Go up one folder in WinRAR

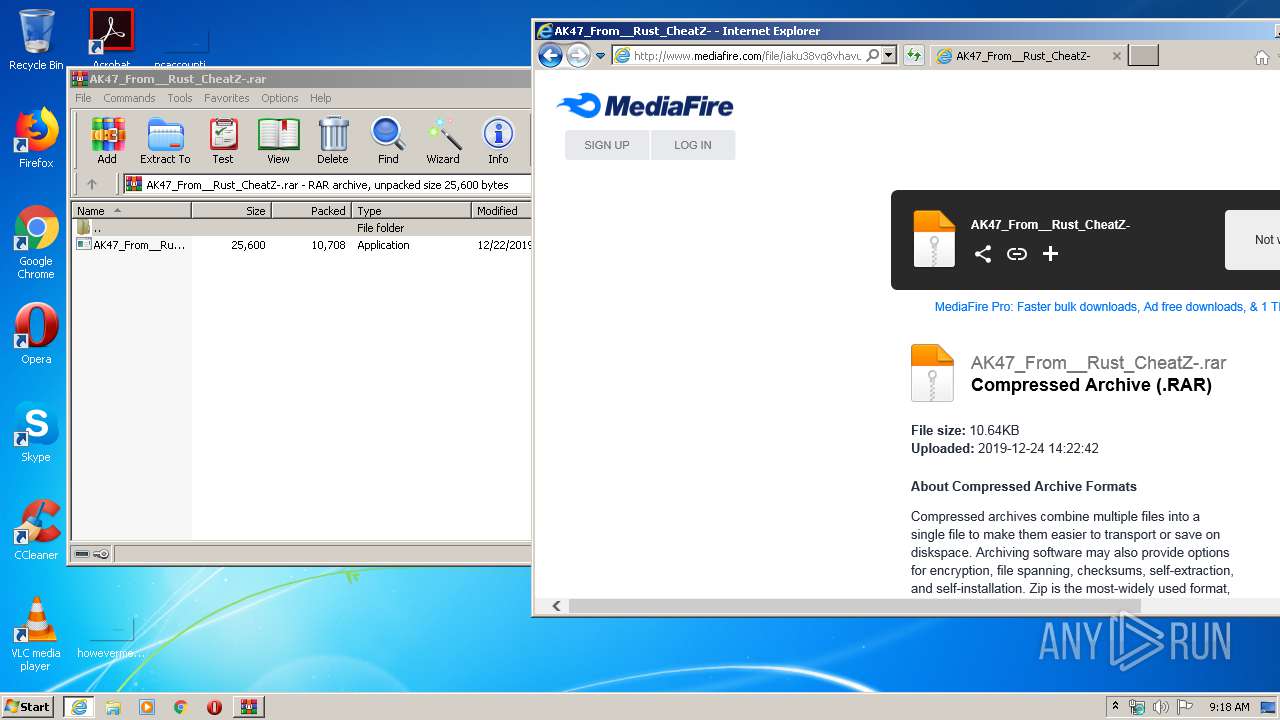click(x=92, y=184)
